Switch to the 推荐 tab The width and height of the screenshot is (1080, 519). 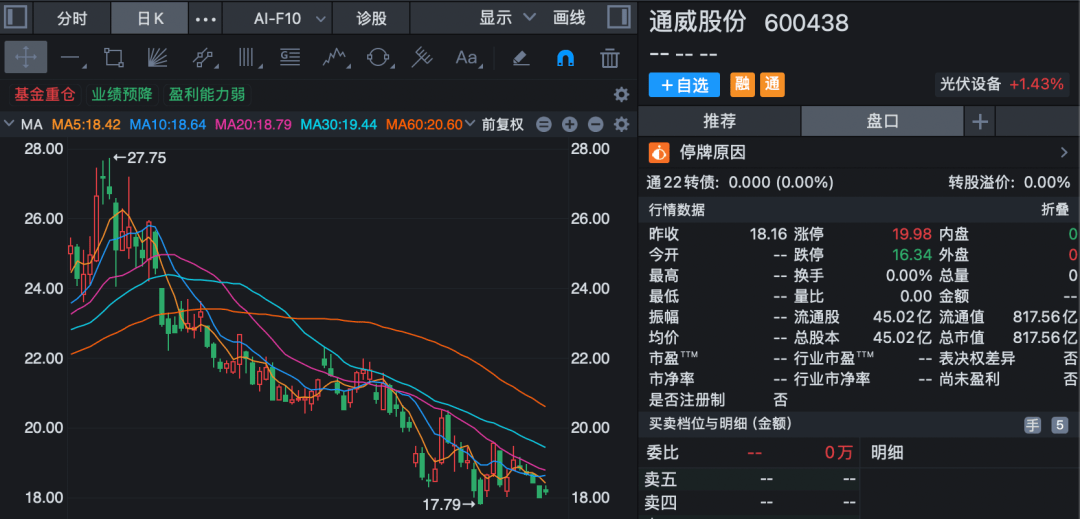[x=719, y=121]
